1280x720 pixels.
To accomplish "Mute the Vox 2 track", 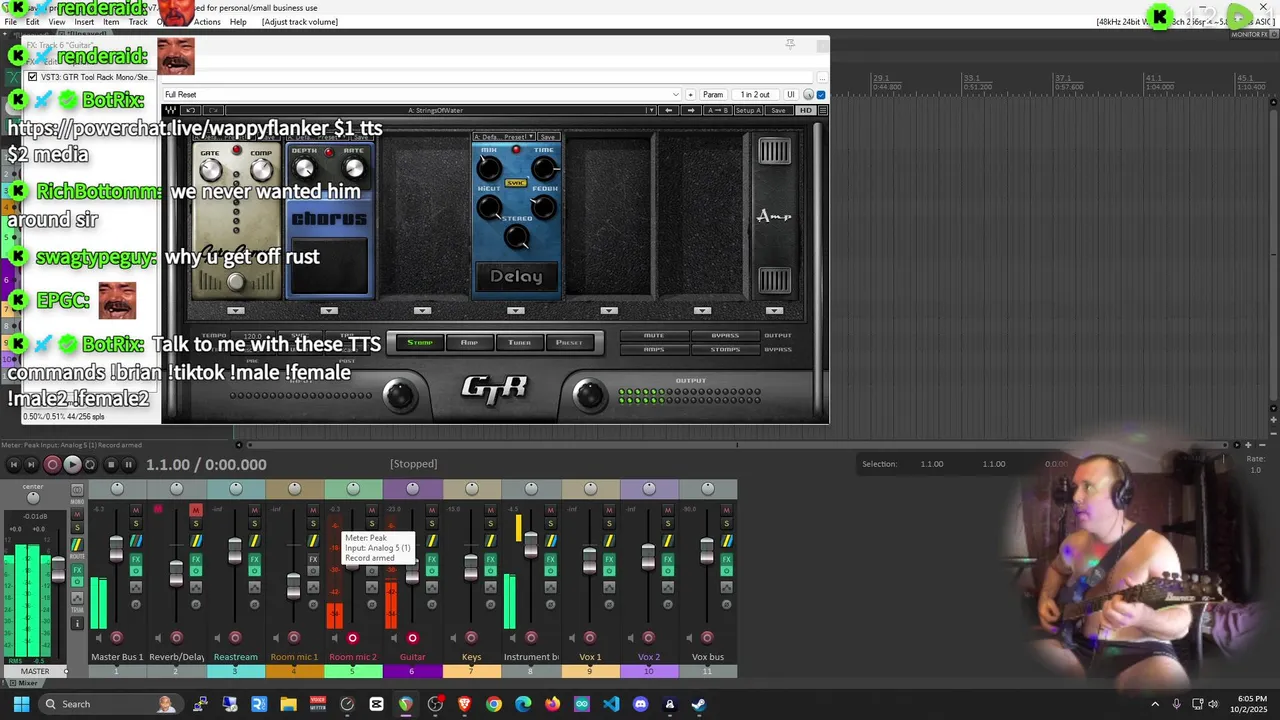I will tap(667, 510).
